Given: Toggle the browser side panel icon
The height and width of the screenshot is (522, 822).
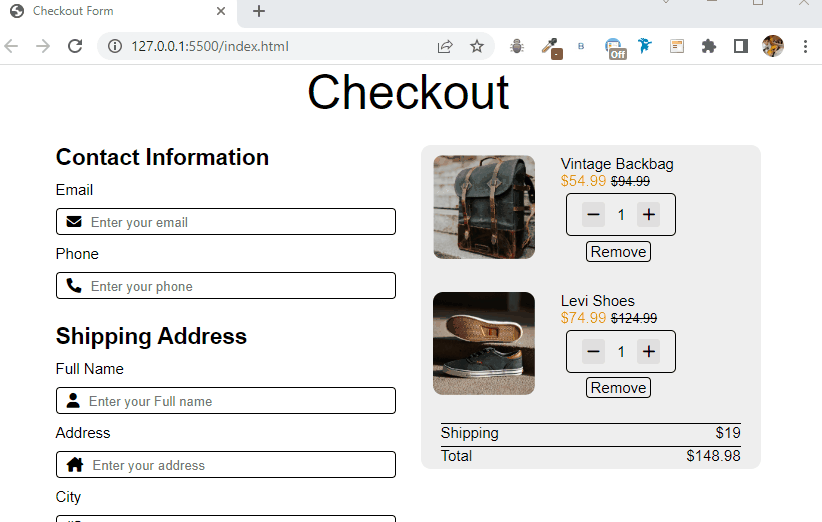Looking at the screenshot, I should tap(741, 46).
